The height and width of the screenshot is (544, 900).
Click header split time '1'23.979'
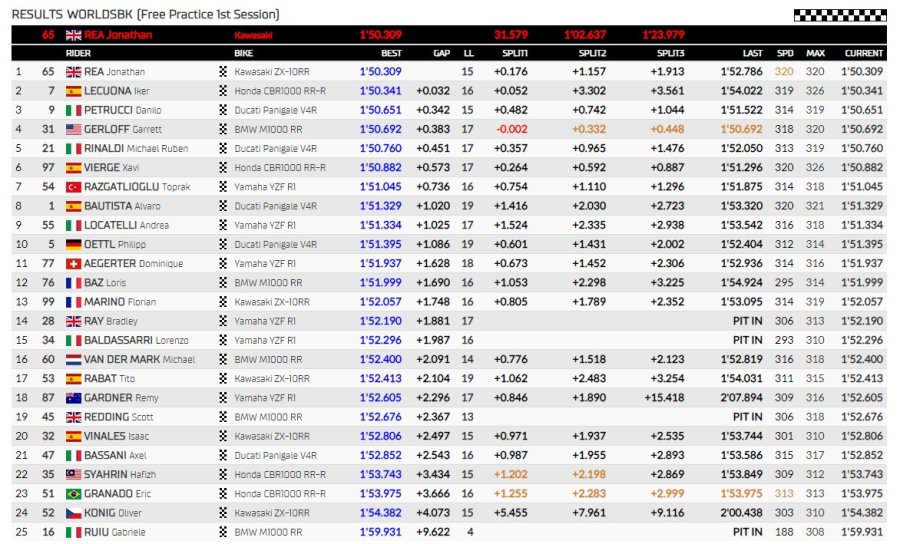pos(664,35)
